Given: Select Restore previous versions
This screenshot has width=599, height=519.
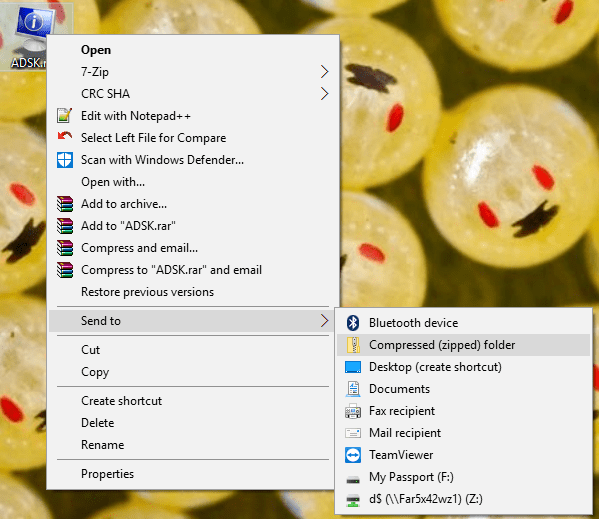Looking at the screenshot, I should (x=193, y=292).
